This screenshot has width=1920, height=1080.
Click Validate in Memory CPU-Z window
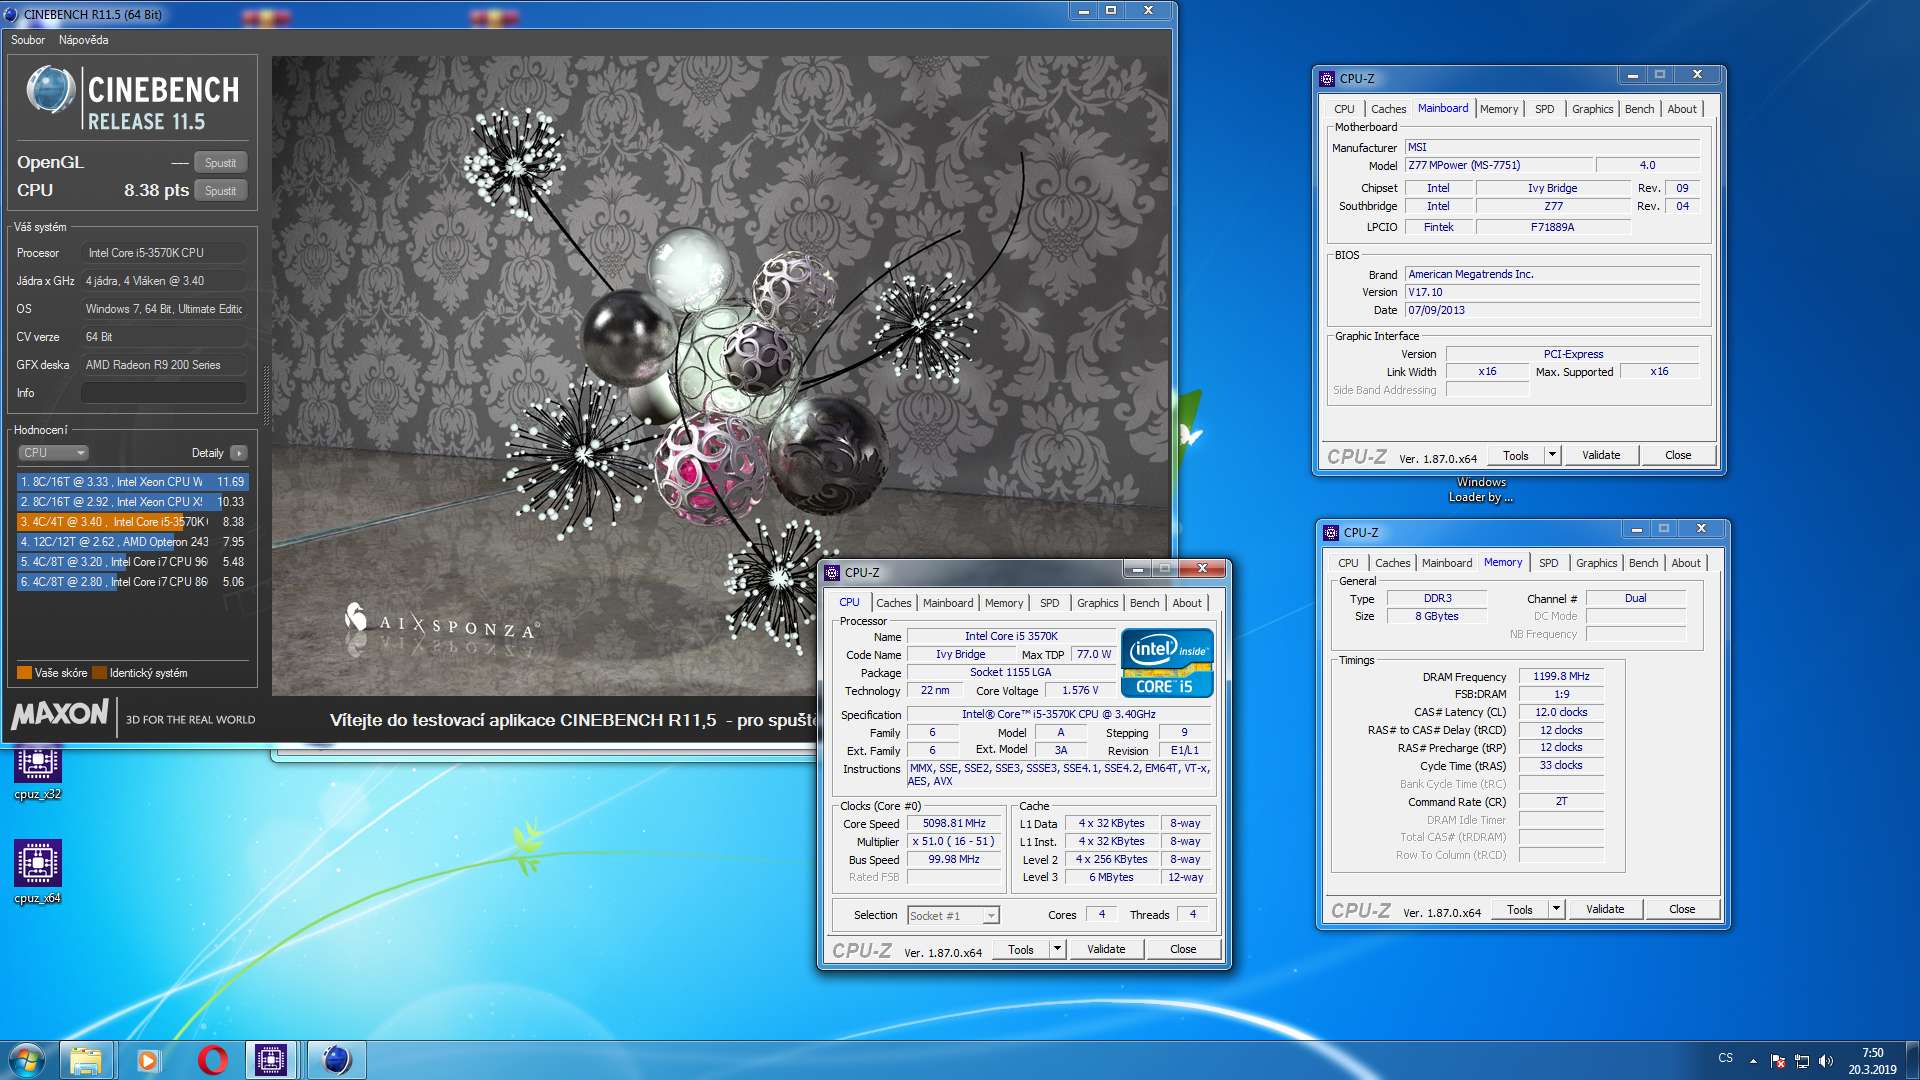click(1605, 909)
